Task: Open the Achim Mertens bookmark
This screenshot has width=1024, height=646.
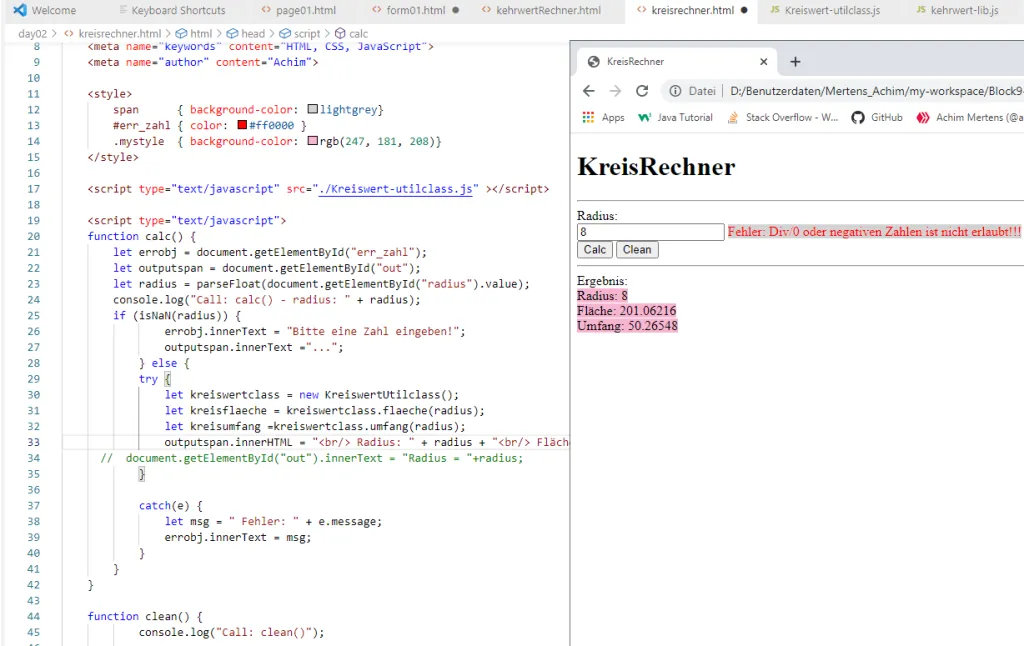Action: (x=969, y=118)
